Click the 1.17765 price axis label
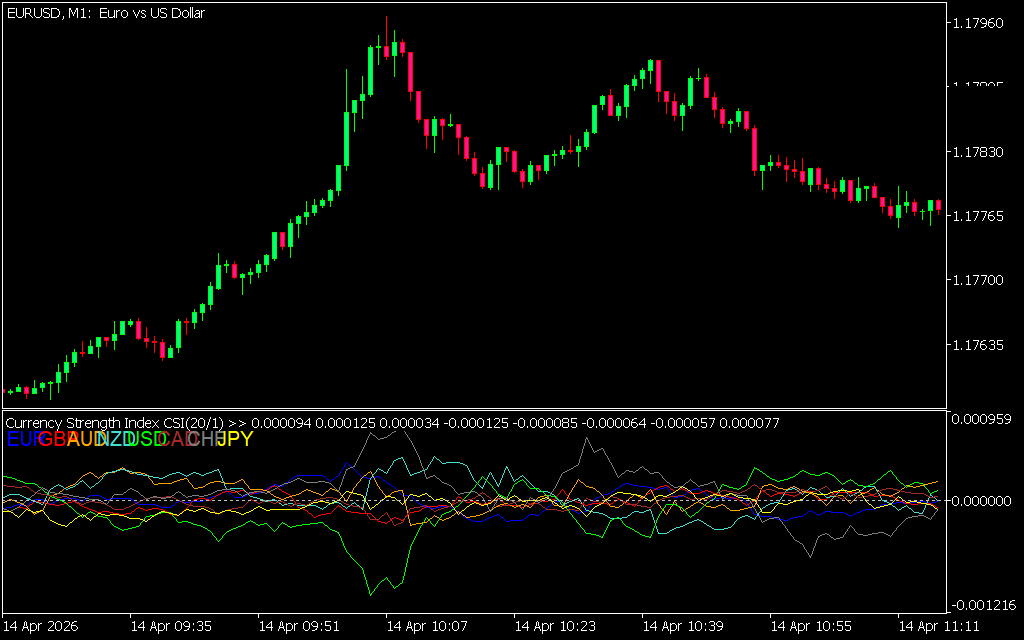The height and width of the screenshot is (640, 1024). 982,216
